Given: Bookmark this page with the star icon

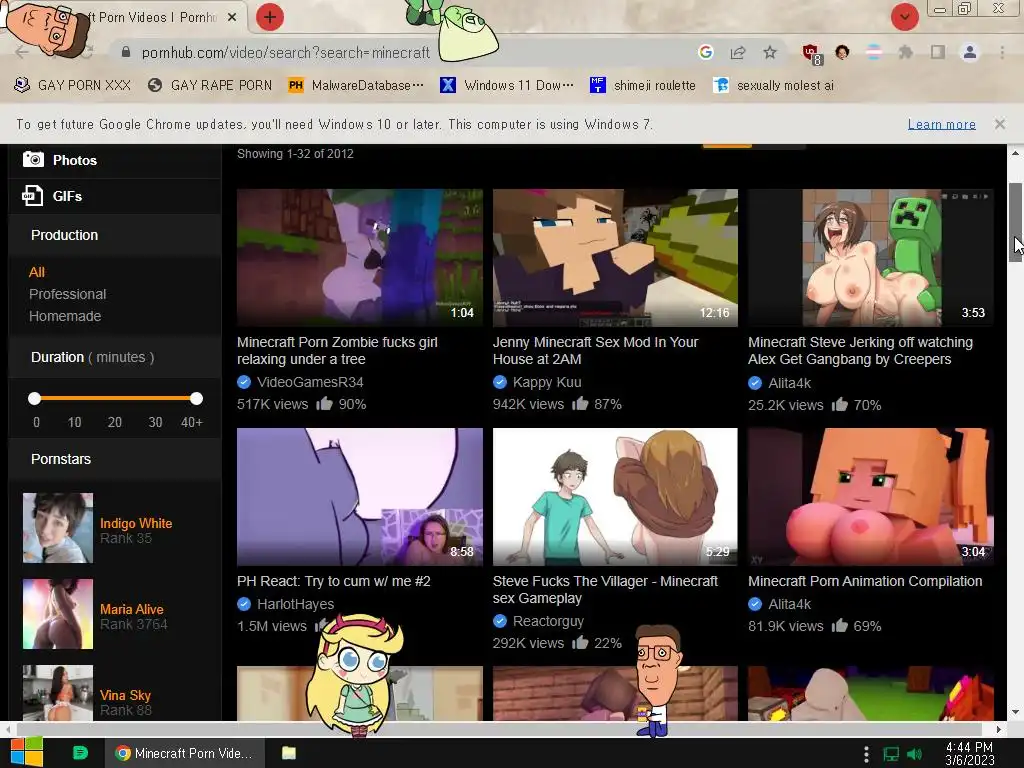Looking at the screenshot, I should [x=770, y=52].
